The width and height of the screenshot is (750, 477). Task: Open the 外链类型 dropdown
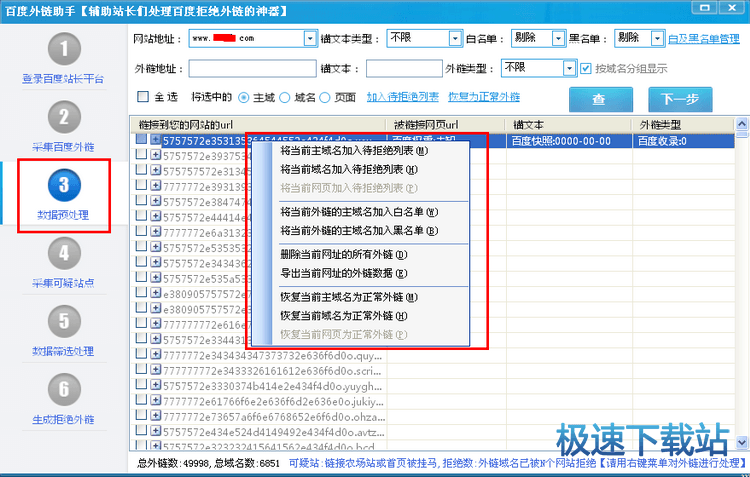click(x=569, y=68)
